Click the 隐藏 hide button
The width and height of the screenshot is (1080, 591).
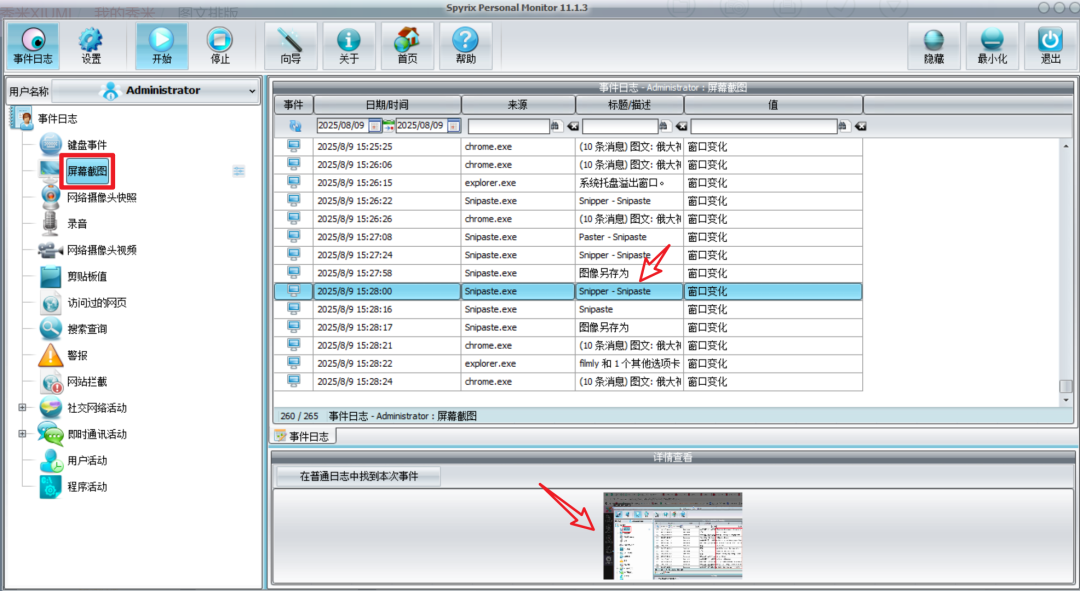click(x=934, y=46)
